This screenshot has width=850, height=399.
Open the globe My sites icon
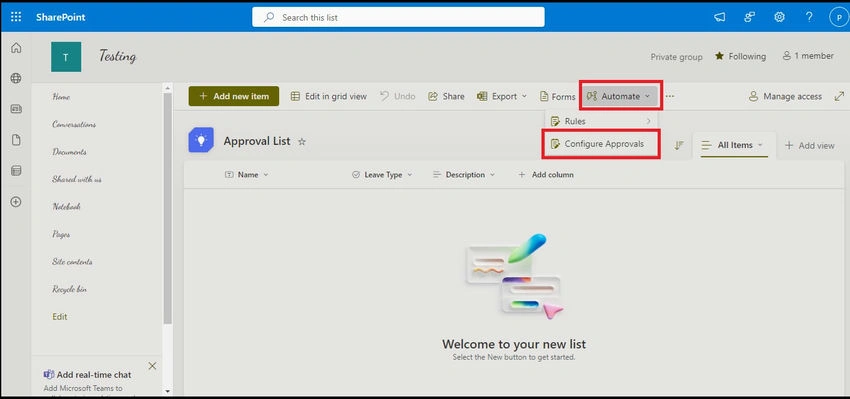[16, 79]
